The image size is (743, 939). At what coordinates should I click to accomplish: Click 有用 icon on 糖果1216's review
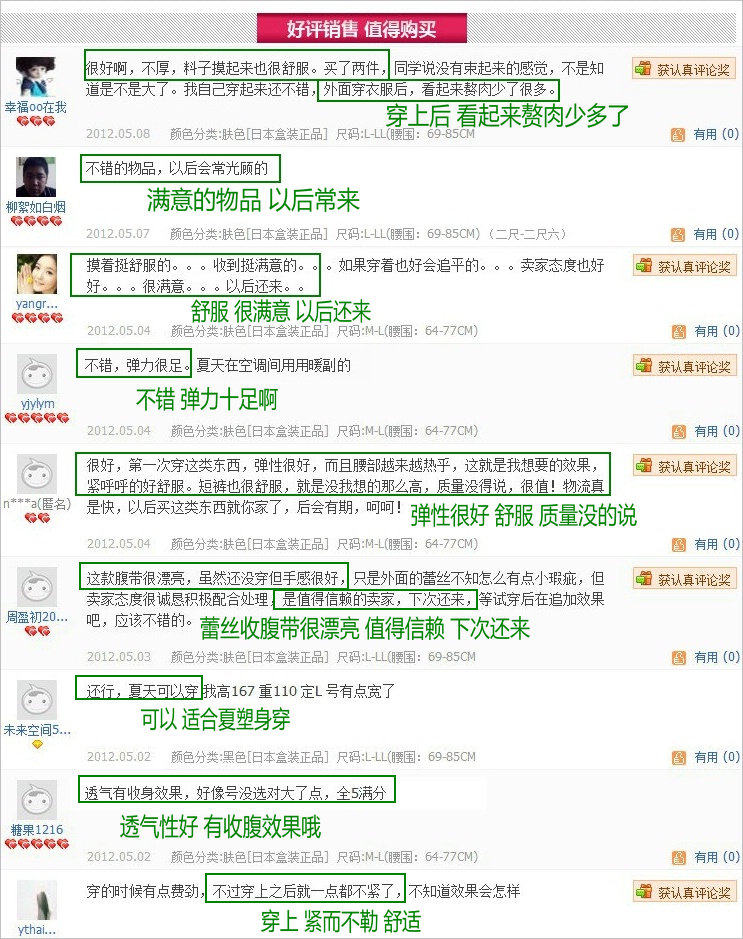click(x=678, y=858)
